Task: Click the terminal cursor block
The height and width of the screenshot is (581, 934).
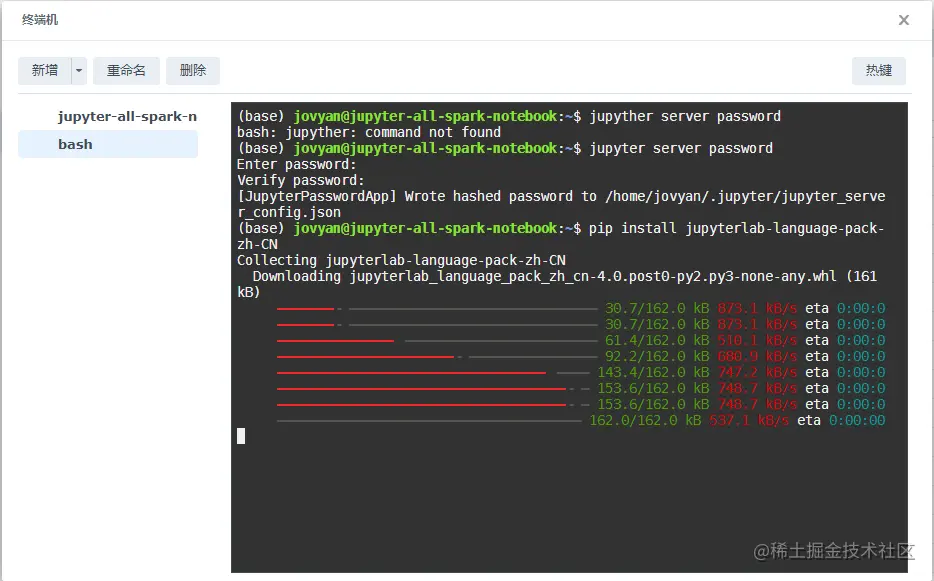Action: pos(241,436)
